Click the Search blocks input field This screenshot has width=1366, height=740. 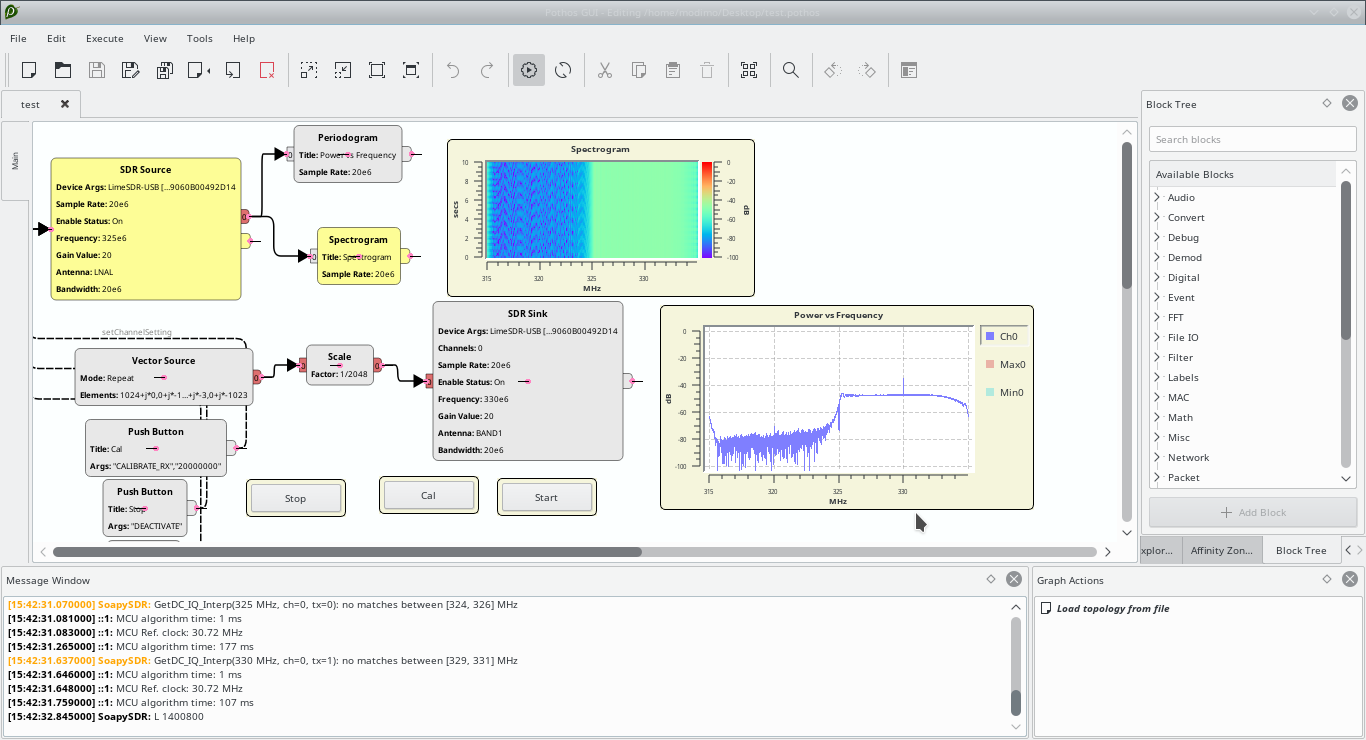coord(1253,139)
